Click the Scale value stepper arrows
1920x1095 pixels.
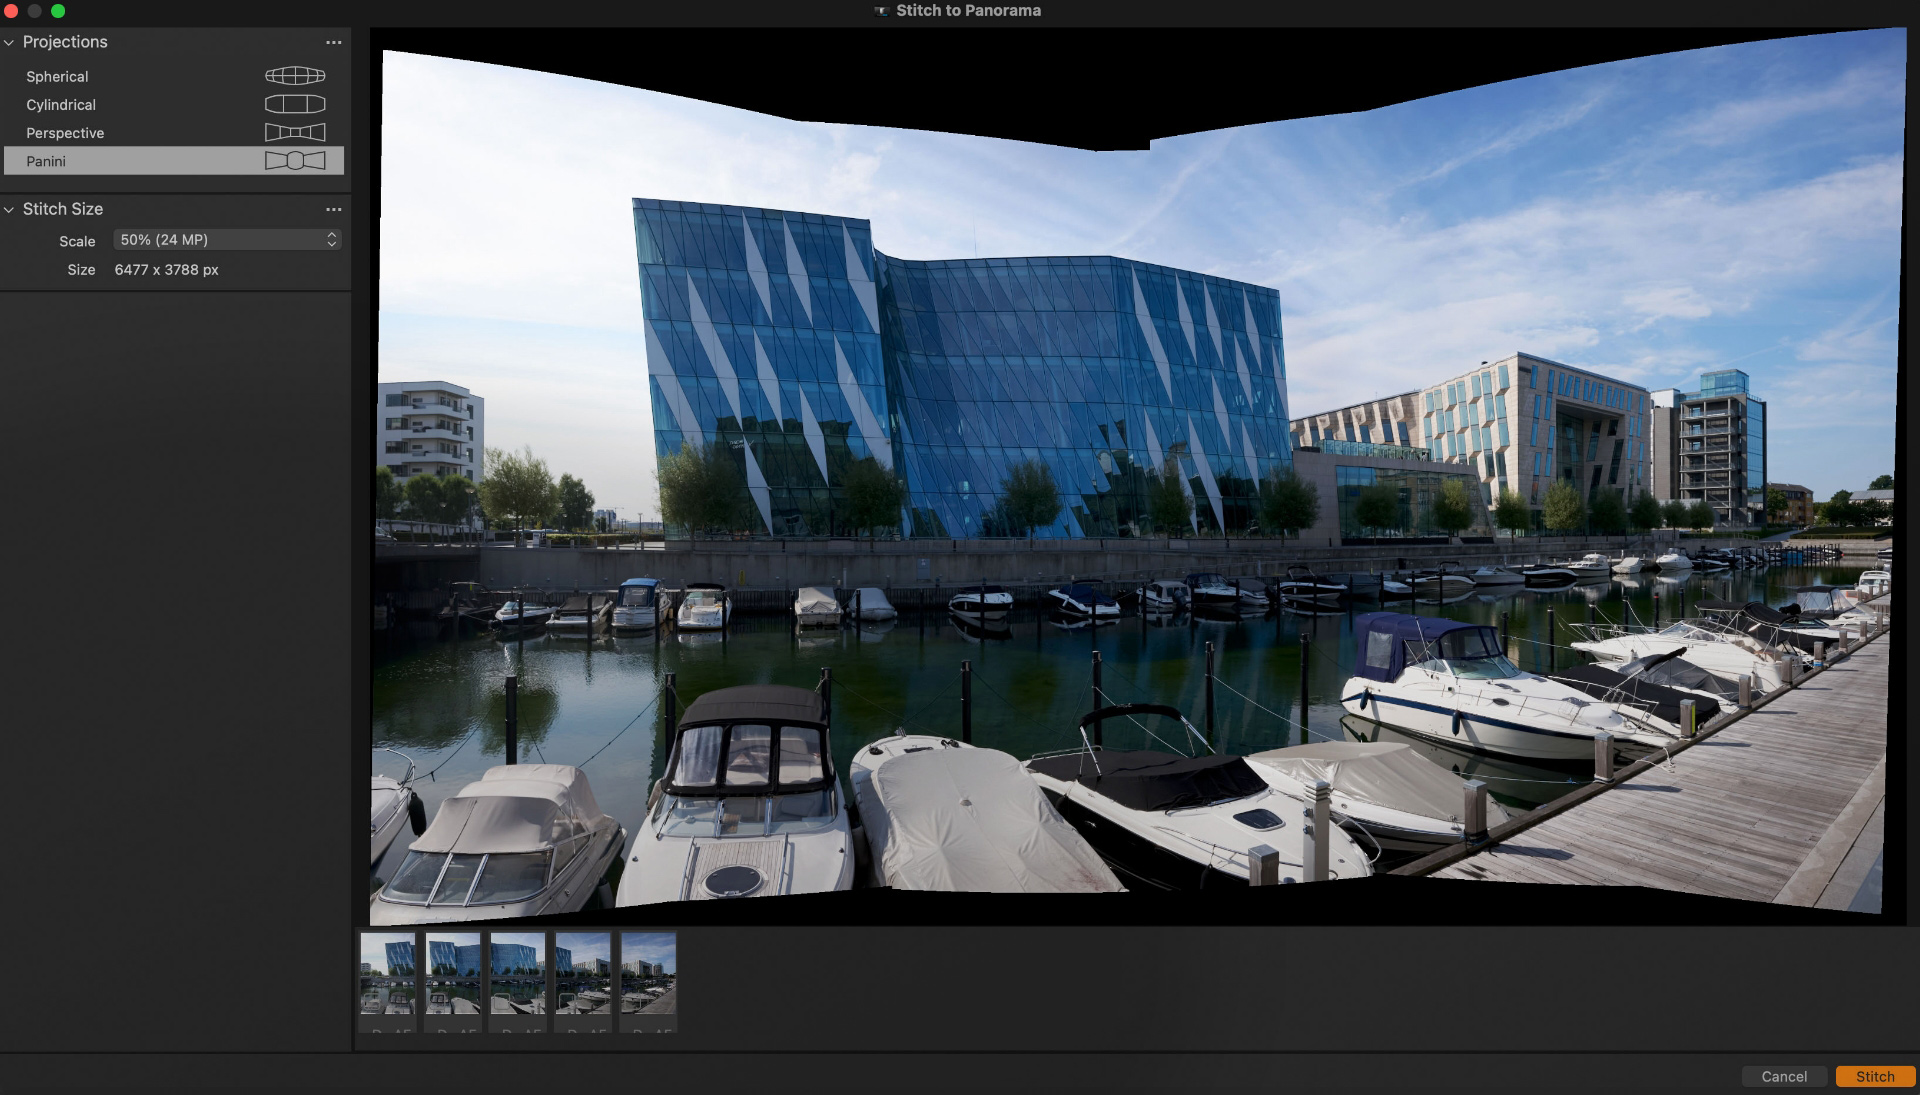[331, 239]
